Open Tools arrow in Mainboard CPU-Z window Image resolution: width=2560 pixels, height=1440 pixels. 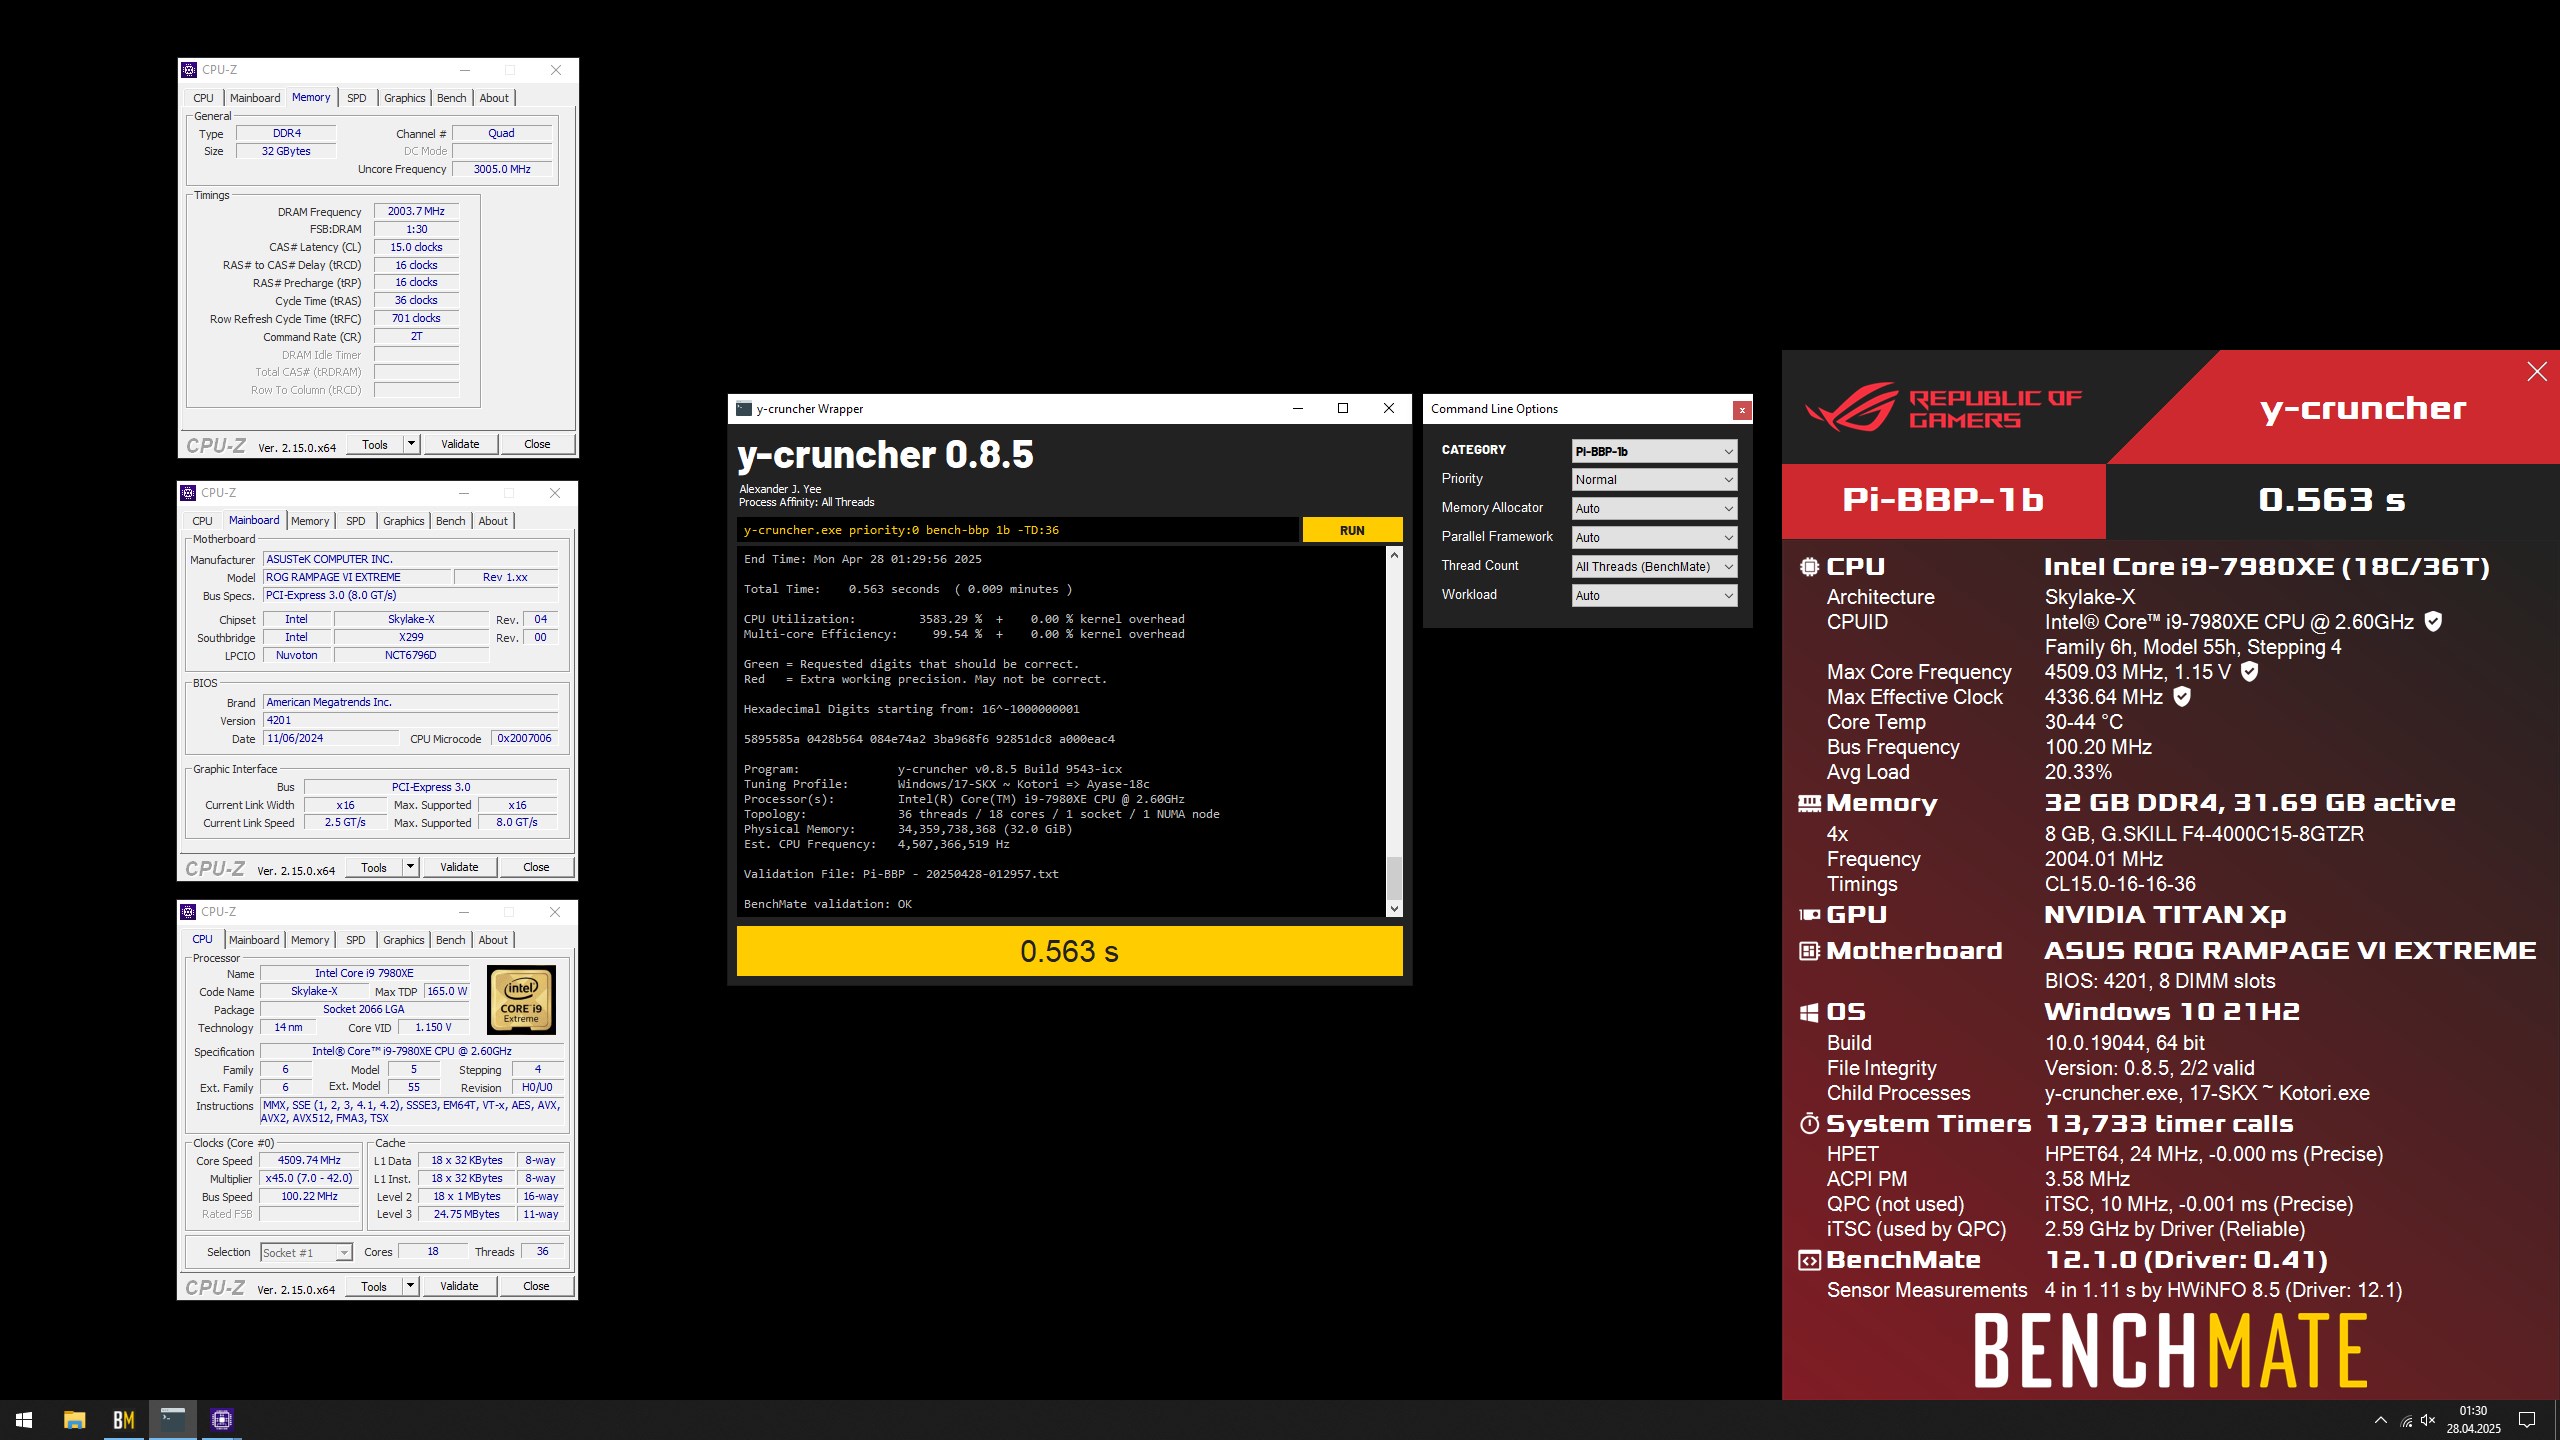tap(410, 867)
